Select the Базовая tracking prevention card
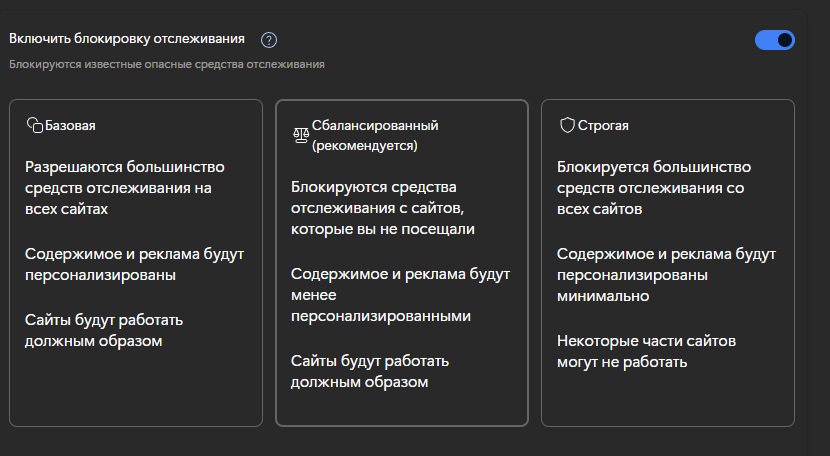The width and height of the screenshot is (830, 456). pyautogui.click(x=136, y=263)
